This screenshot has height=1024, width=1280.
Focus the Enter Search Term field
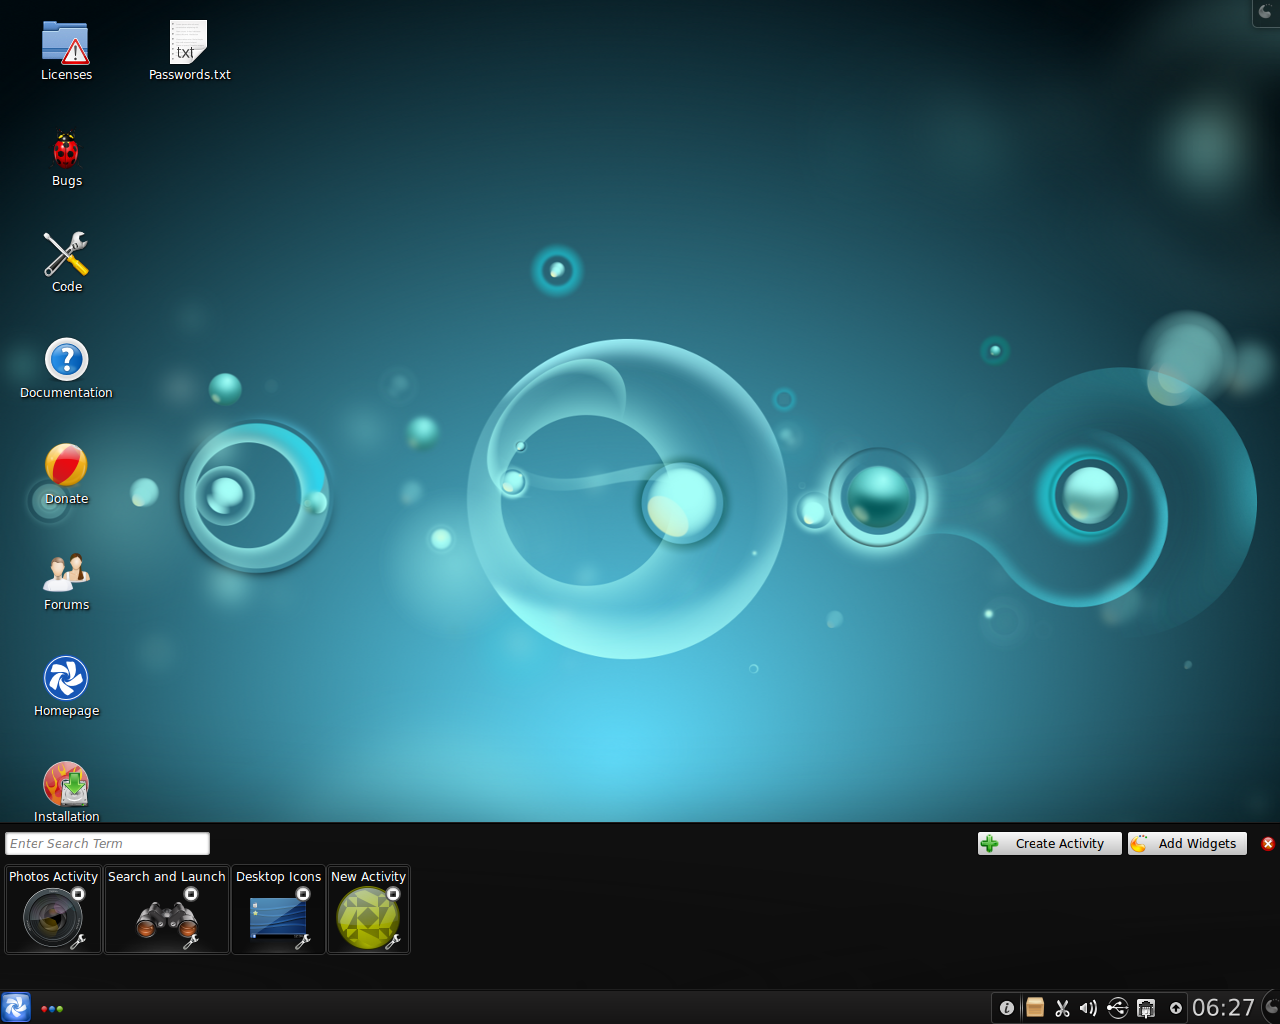click(107, 843)
